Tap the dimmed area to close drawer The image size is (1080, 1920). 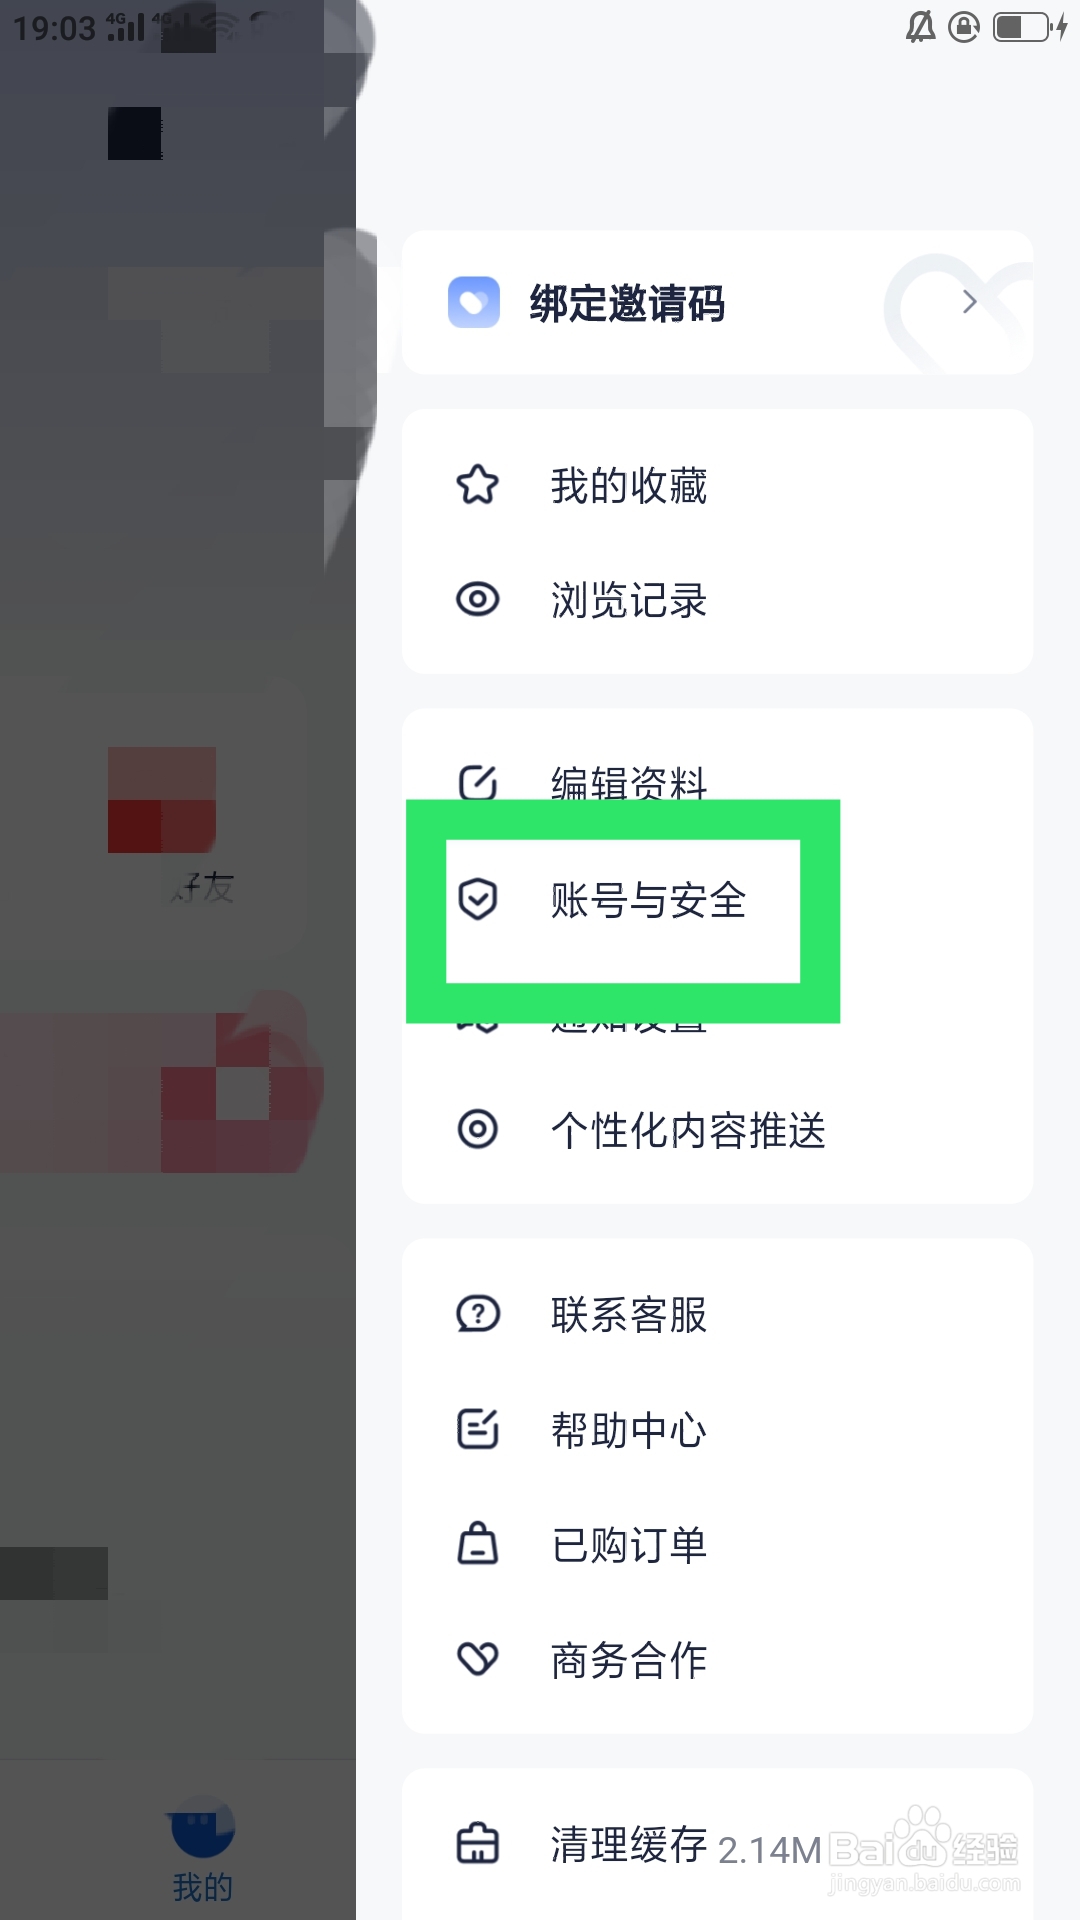click(x=178, y=960)
